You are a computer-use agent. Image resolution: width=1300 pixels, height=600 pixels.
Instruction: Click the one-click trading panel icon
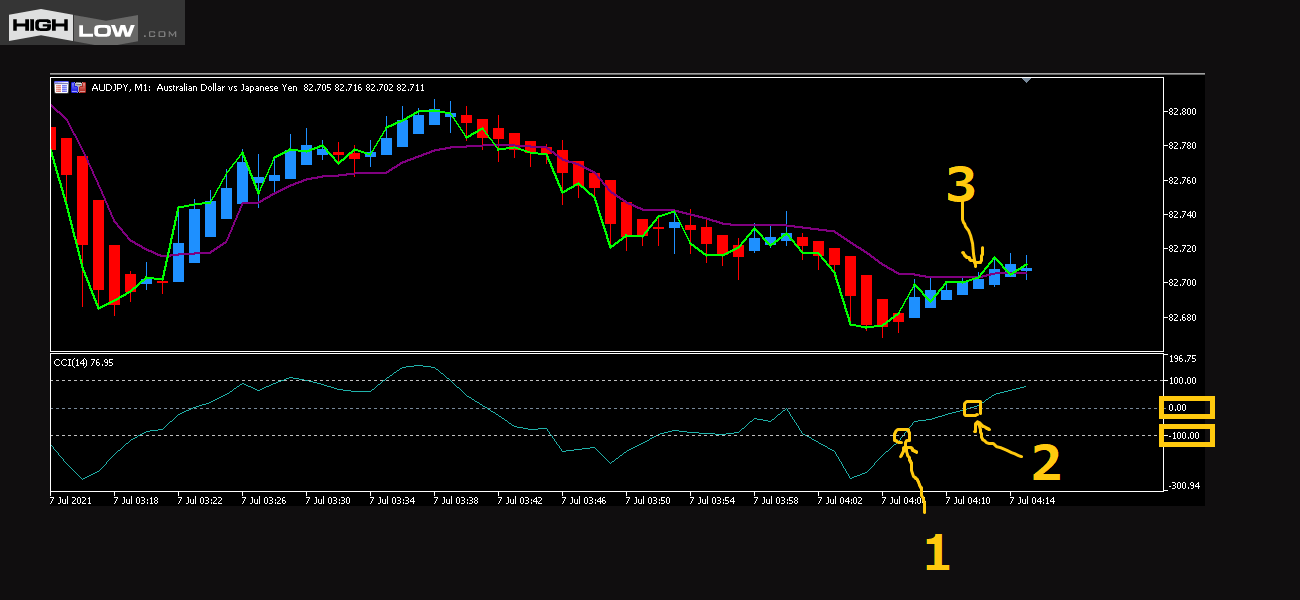pyautogui.click(x=77, y=87)
